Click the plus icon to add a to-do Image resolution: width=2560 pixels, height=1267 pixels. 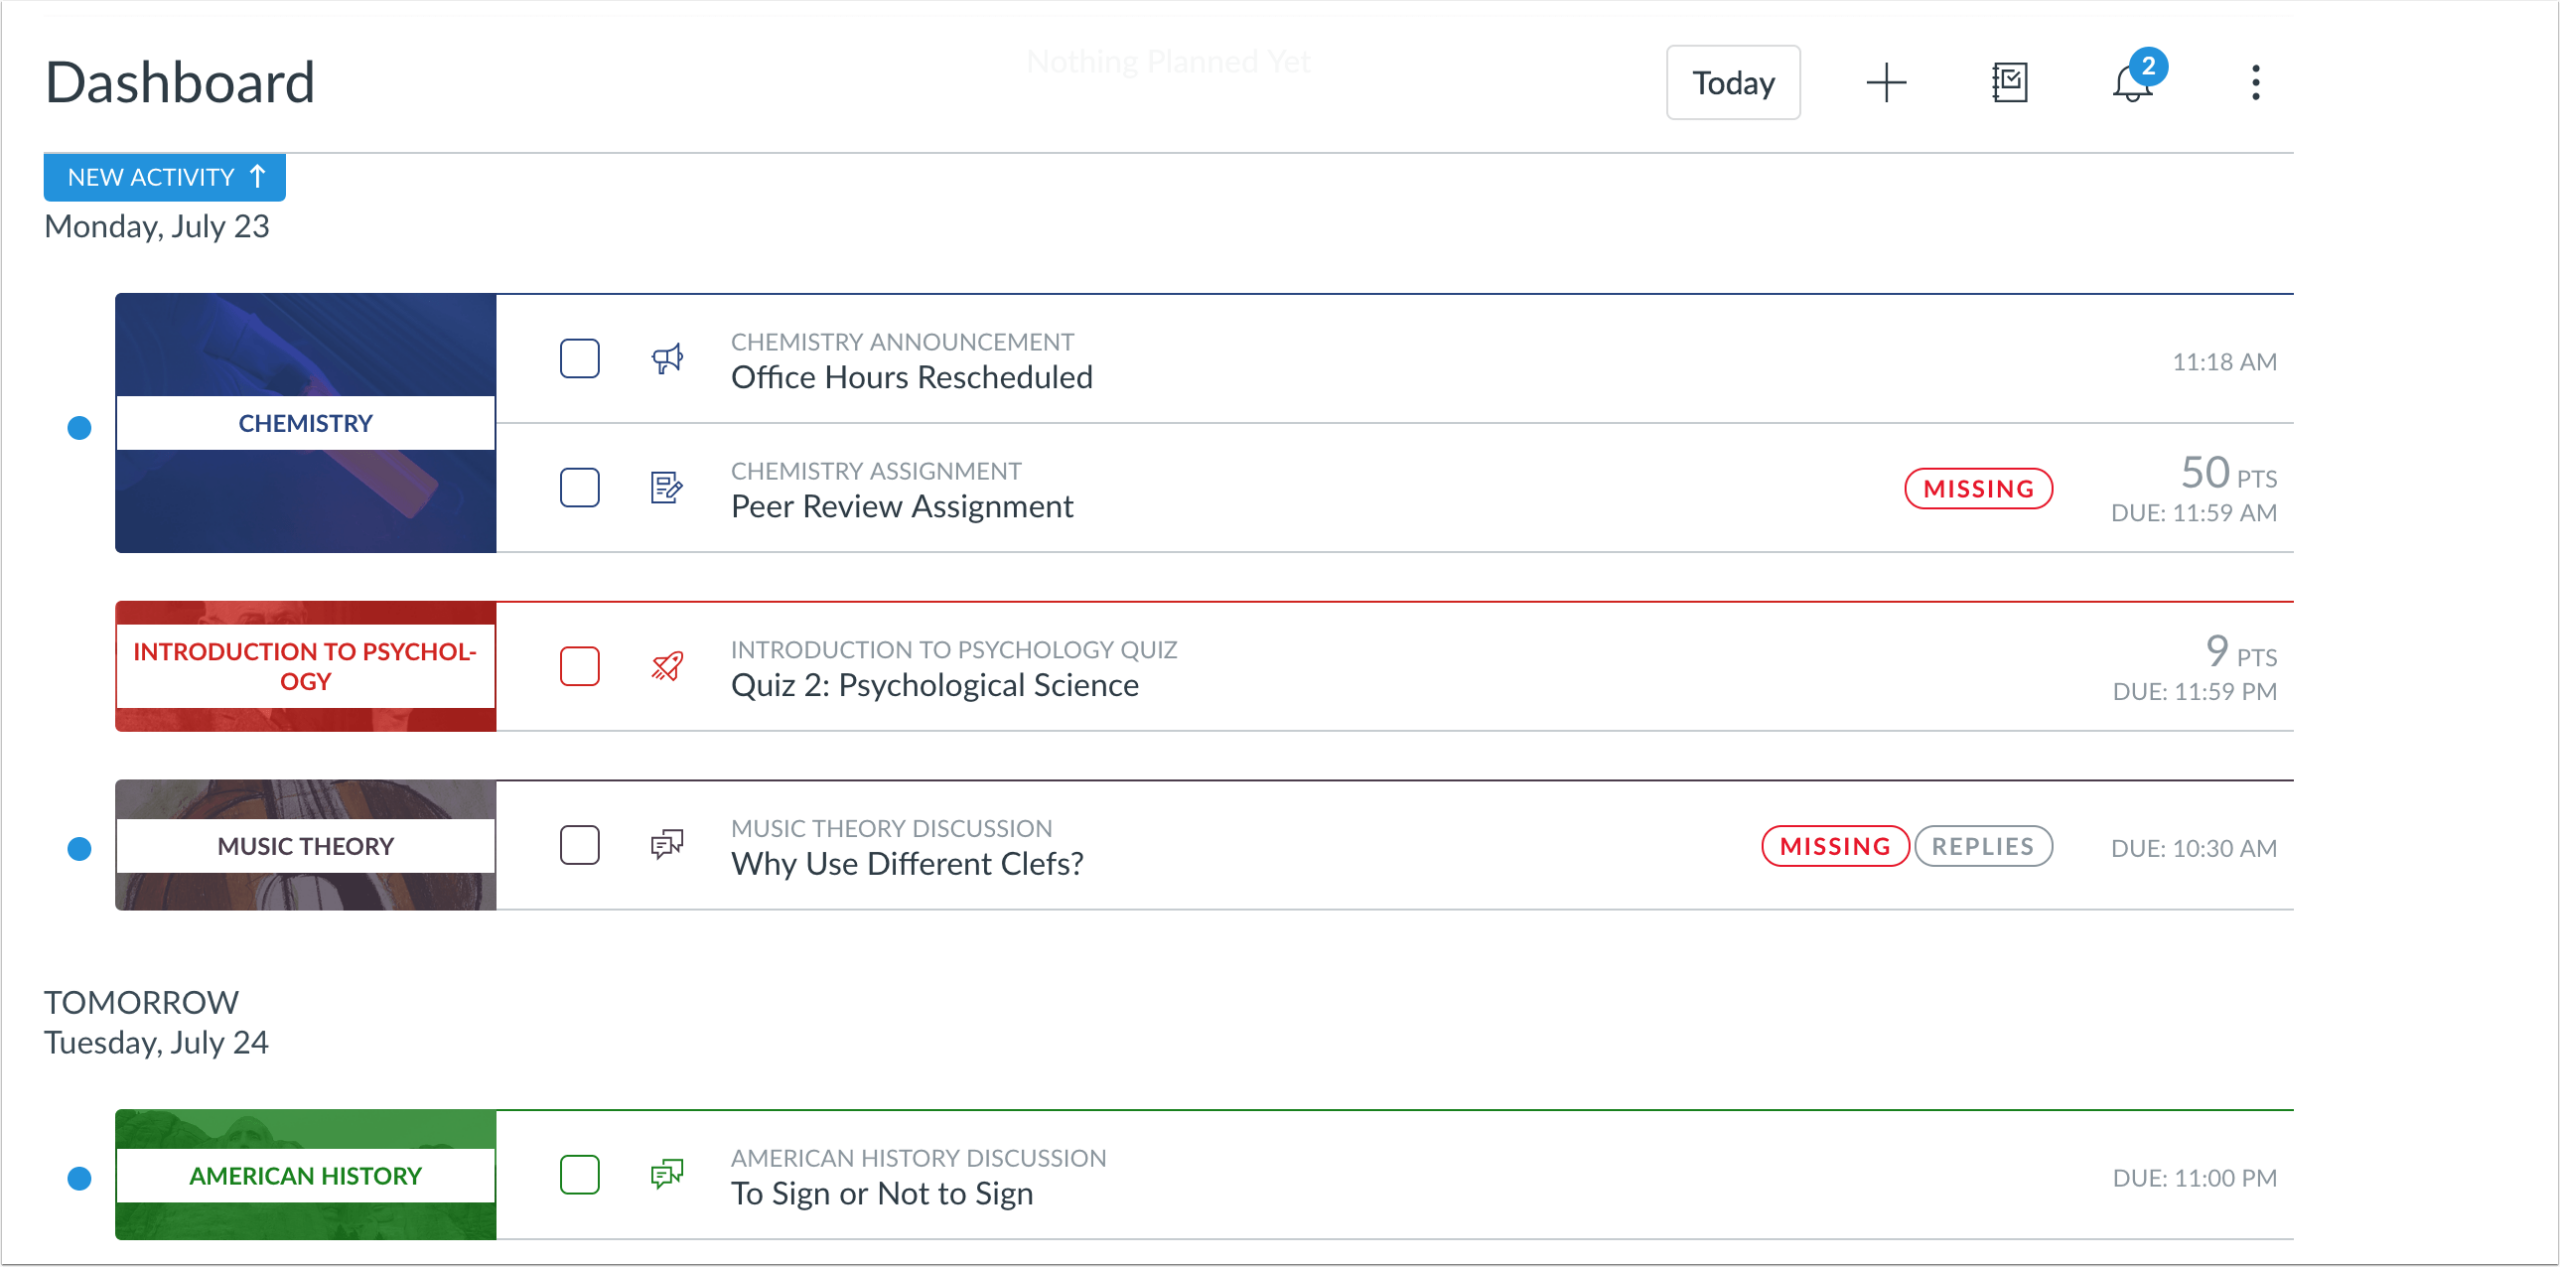(x=1886, y=82)
